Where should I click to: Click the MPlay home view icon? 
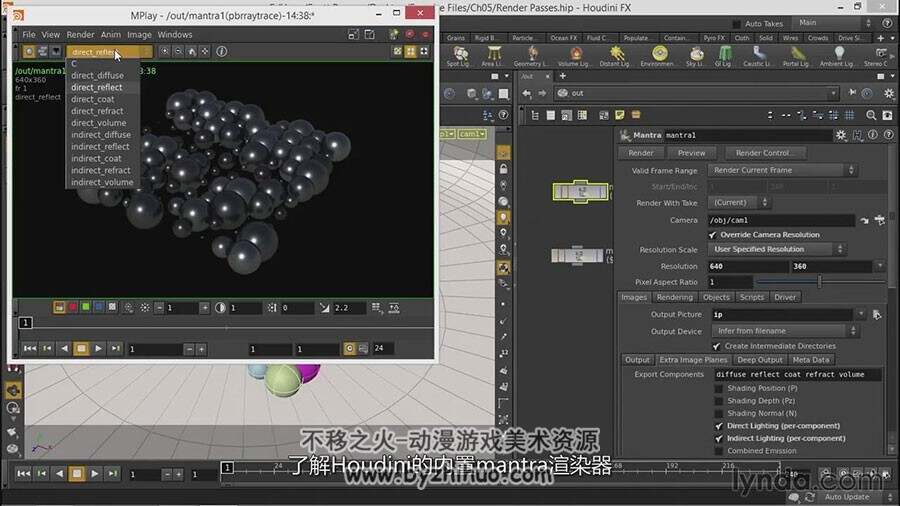tap(192, 52)
